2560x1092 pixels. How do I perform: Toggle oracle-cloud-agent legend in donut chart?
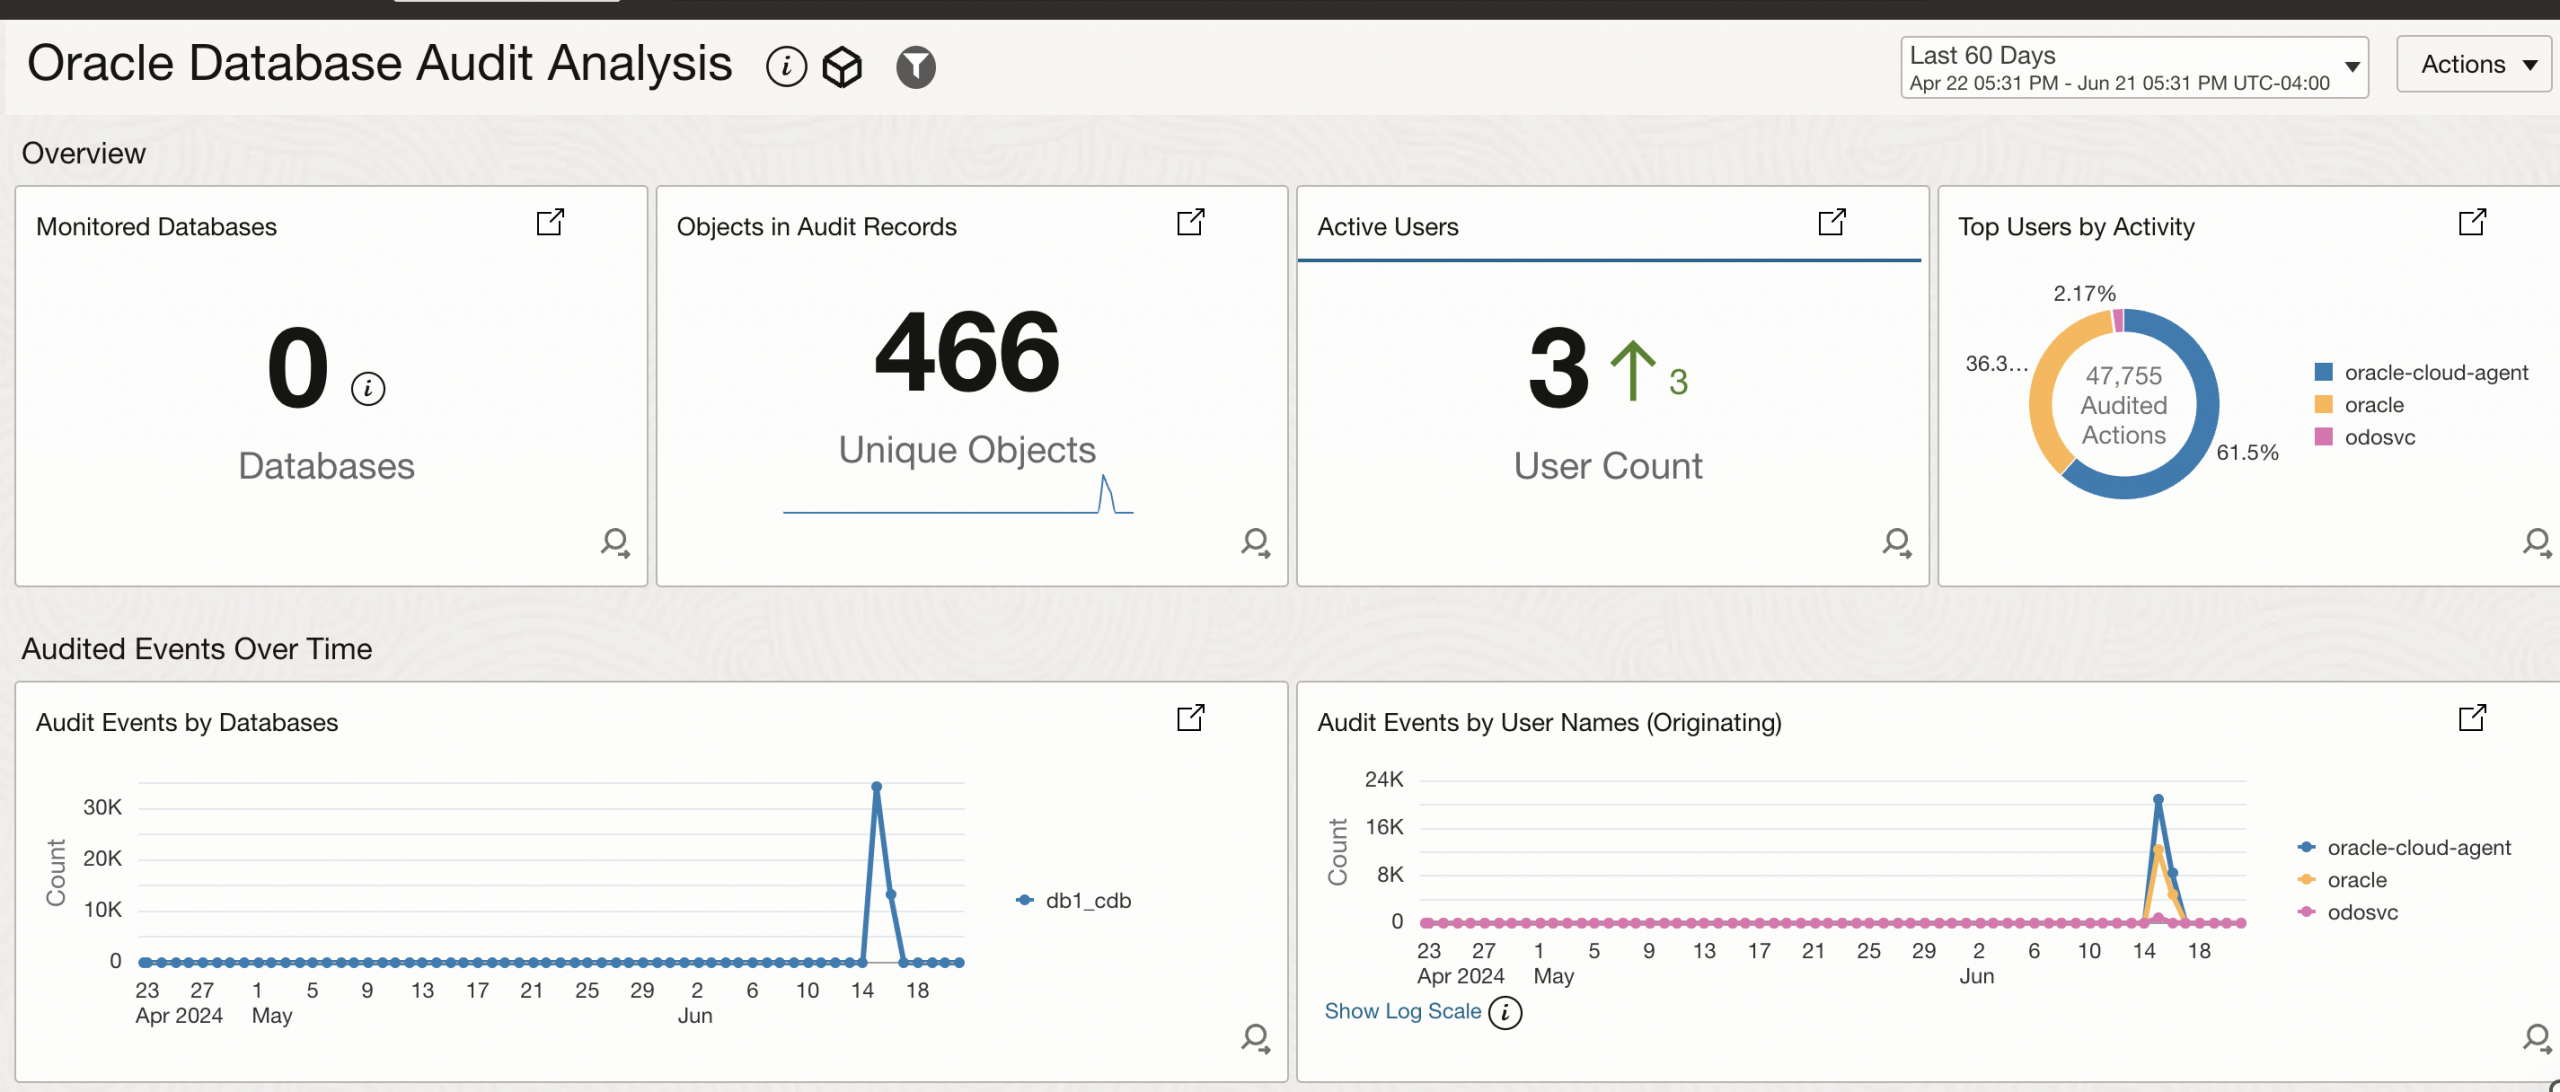click(2435, 373)
